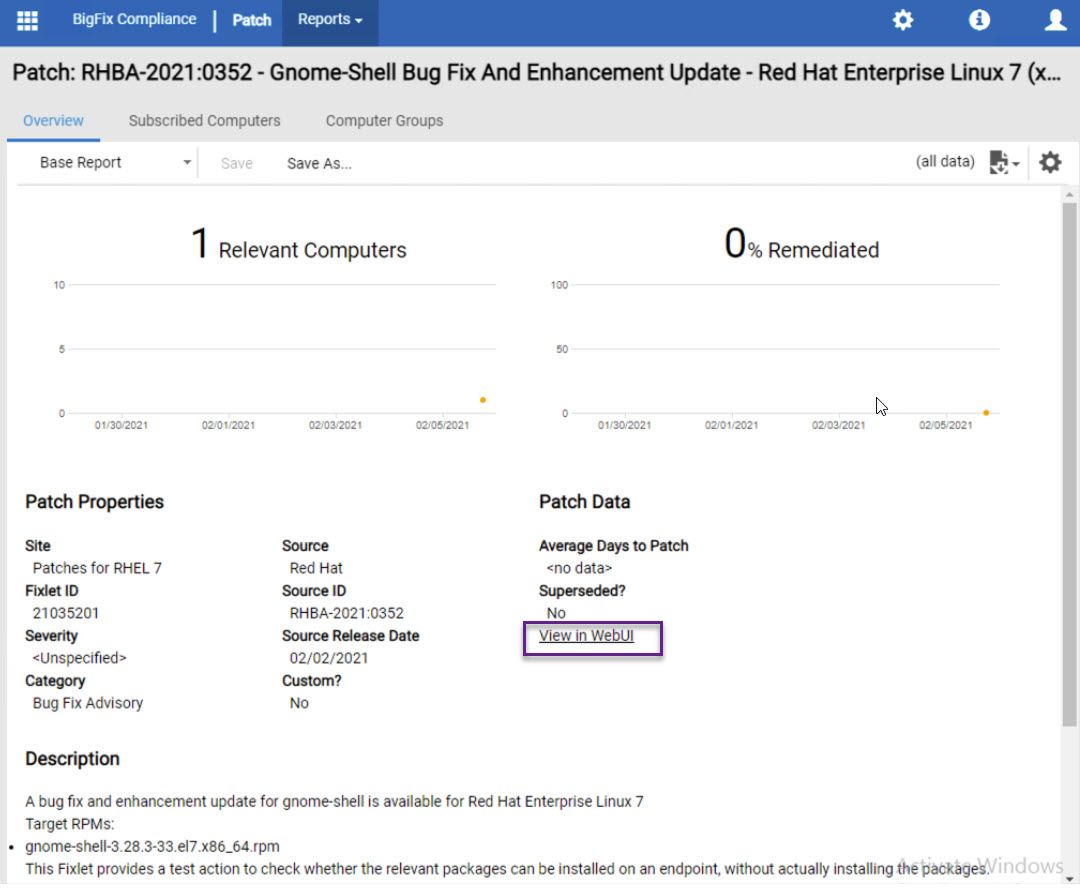Click the Description heading
The image size is (1080, 888).
72,758
